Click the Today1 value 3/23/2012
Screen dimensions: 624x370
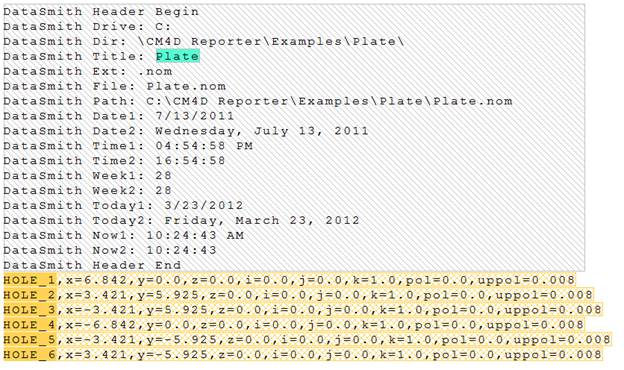tap(204, 206)
